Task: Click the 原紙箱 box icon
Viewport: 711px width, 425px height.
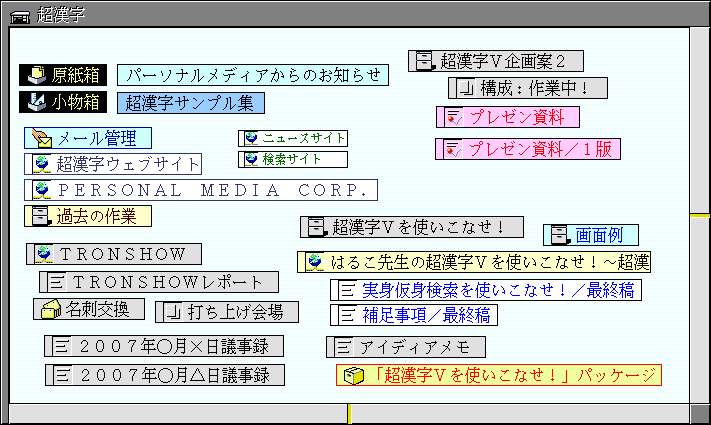Action: pyautogui.click(x=35, y=75)
